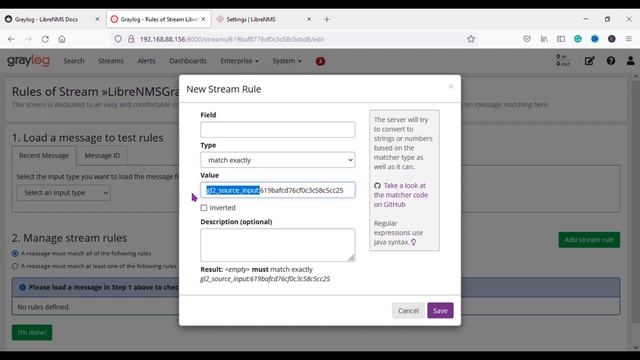The height and width of the screenshot is (360, 640).
Task: Expand the System menu
Action: tap(287, 61)
